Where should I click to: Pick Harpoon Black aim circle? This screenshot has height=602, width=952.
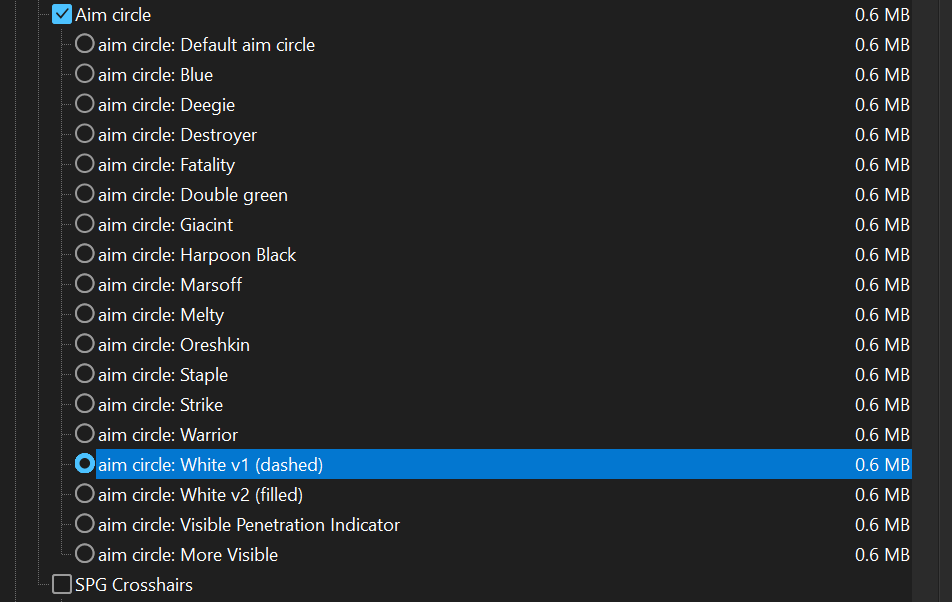(x=84, y=254)
